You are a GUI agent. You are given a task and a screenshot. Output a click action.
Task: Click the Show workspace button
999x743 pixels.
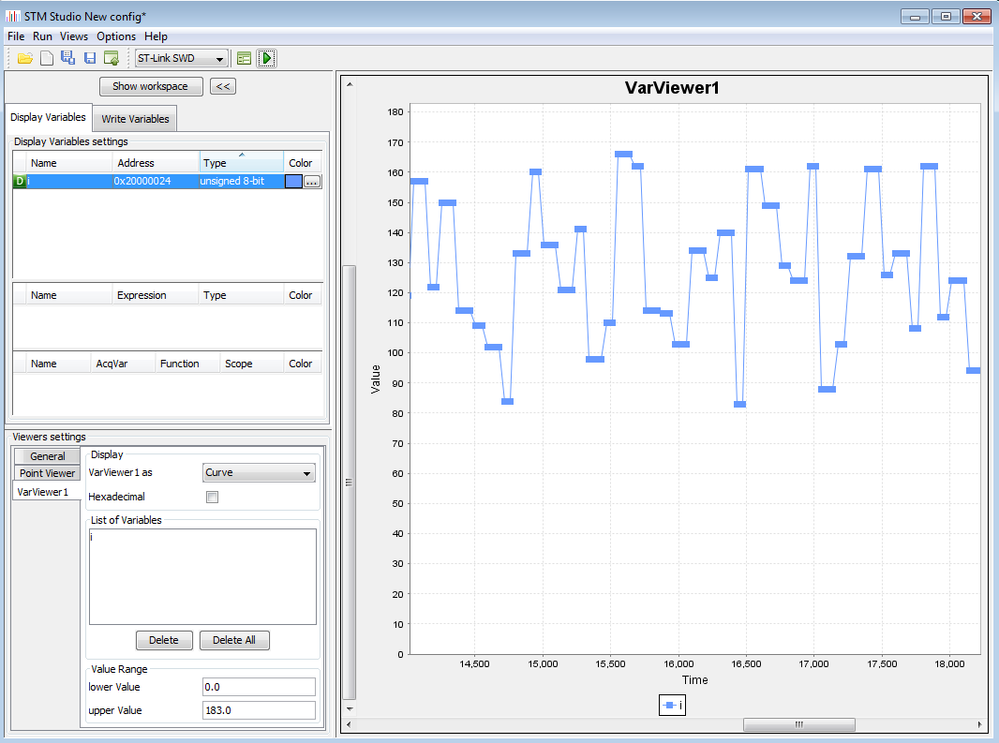click(151, 87)
